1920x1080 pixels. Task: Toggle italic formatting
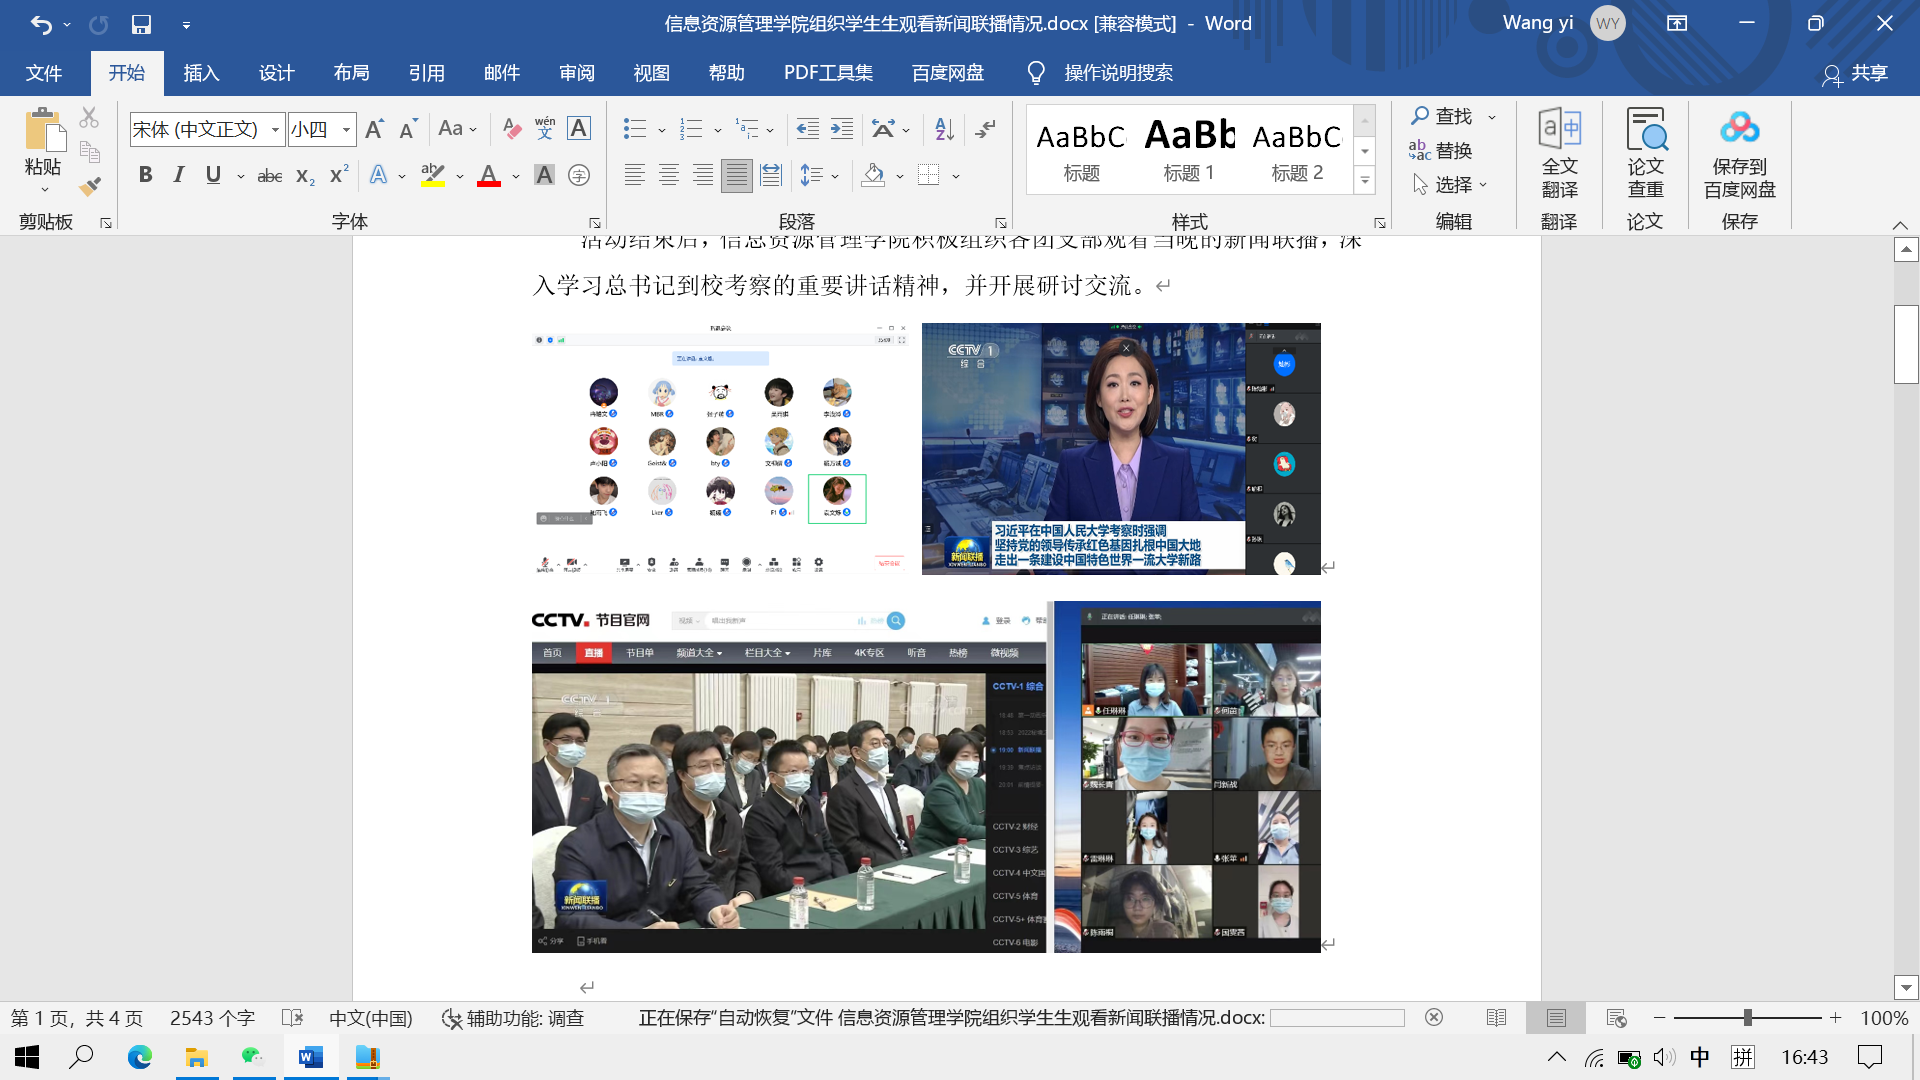tap(179, 175)
